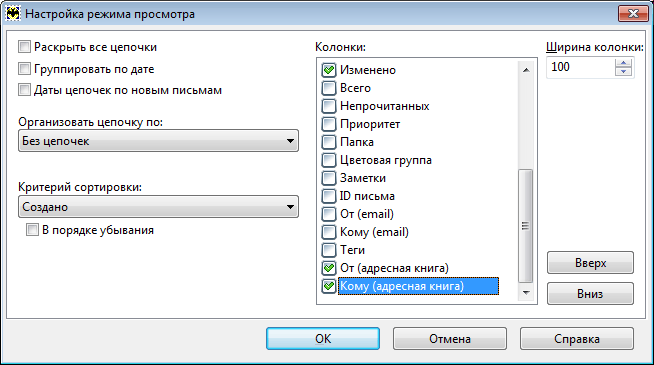Enable В порядке убывания checkbox
This screenshot has width=654, height=365.
pyautogui.click(x=32, y=230)
